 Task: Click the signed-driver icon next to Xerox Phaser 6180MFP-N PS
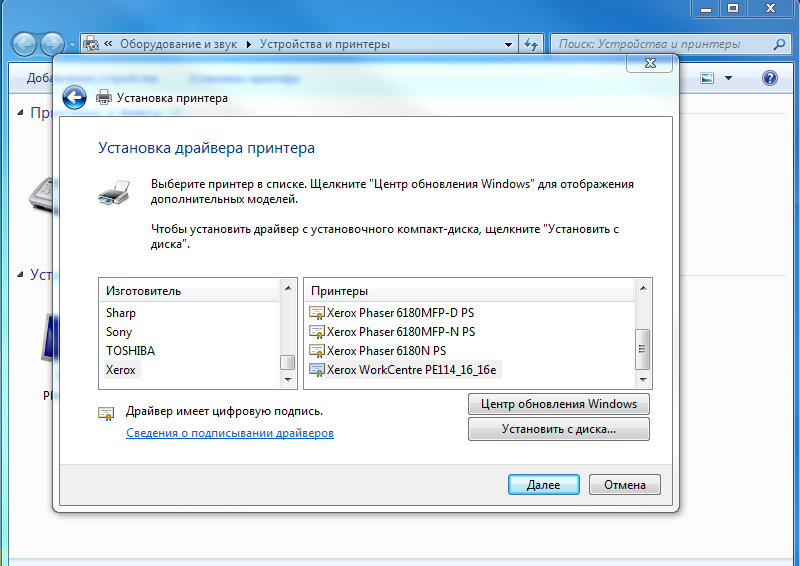tap(317, 332)
